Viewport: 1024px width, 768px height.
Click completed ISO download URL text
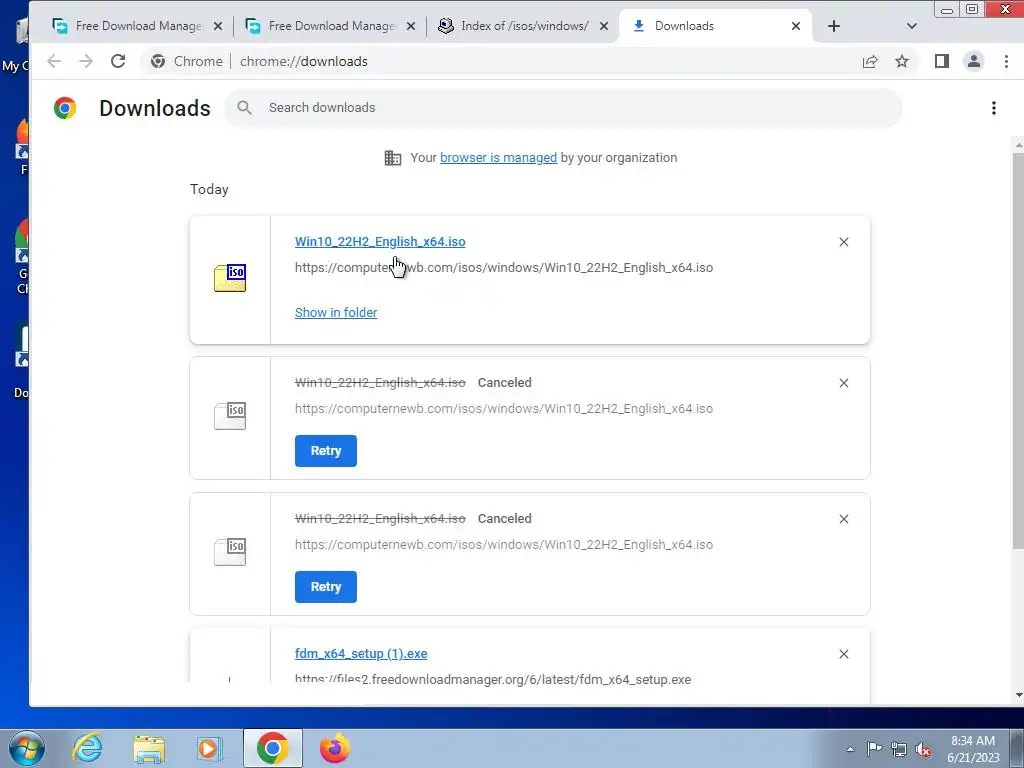[504, 268]
